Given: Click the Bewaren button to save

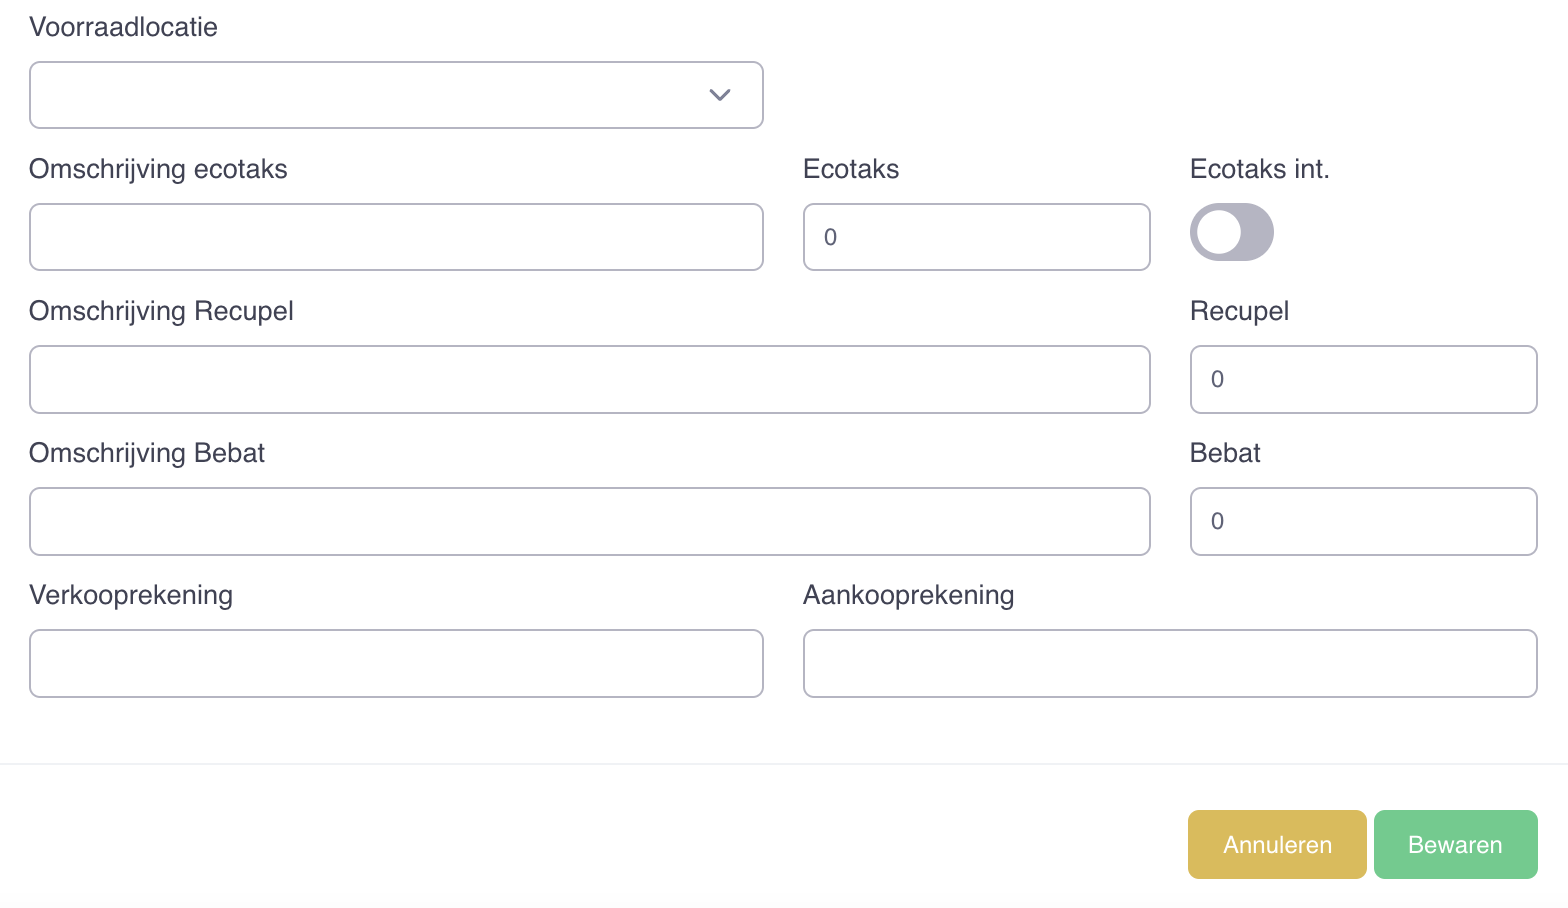Looking at the screenshot, I should [1455, 844].
